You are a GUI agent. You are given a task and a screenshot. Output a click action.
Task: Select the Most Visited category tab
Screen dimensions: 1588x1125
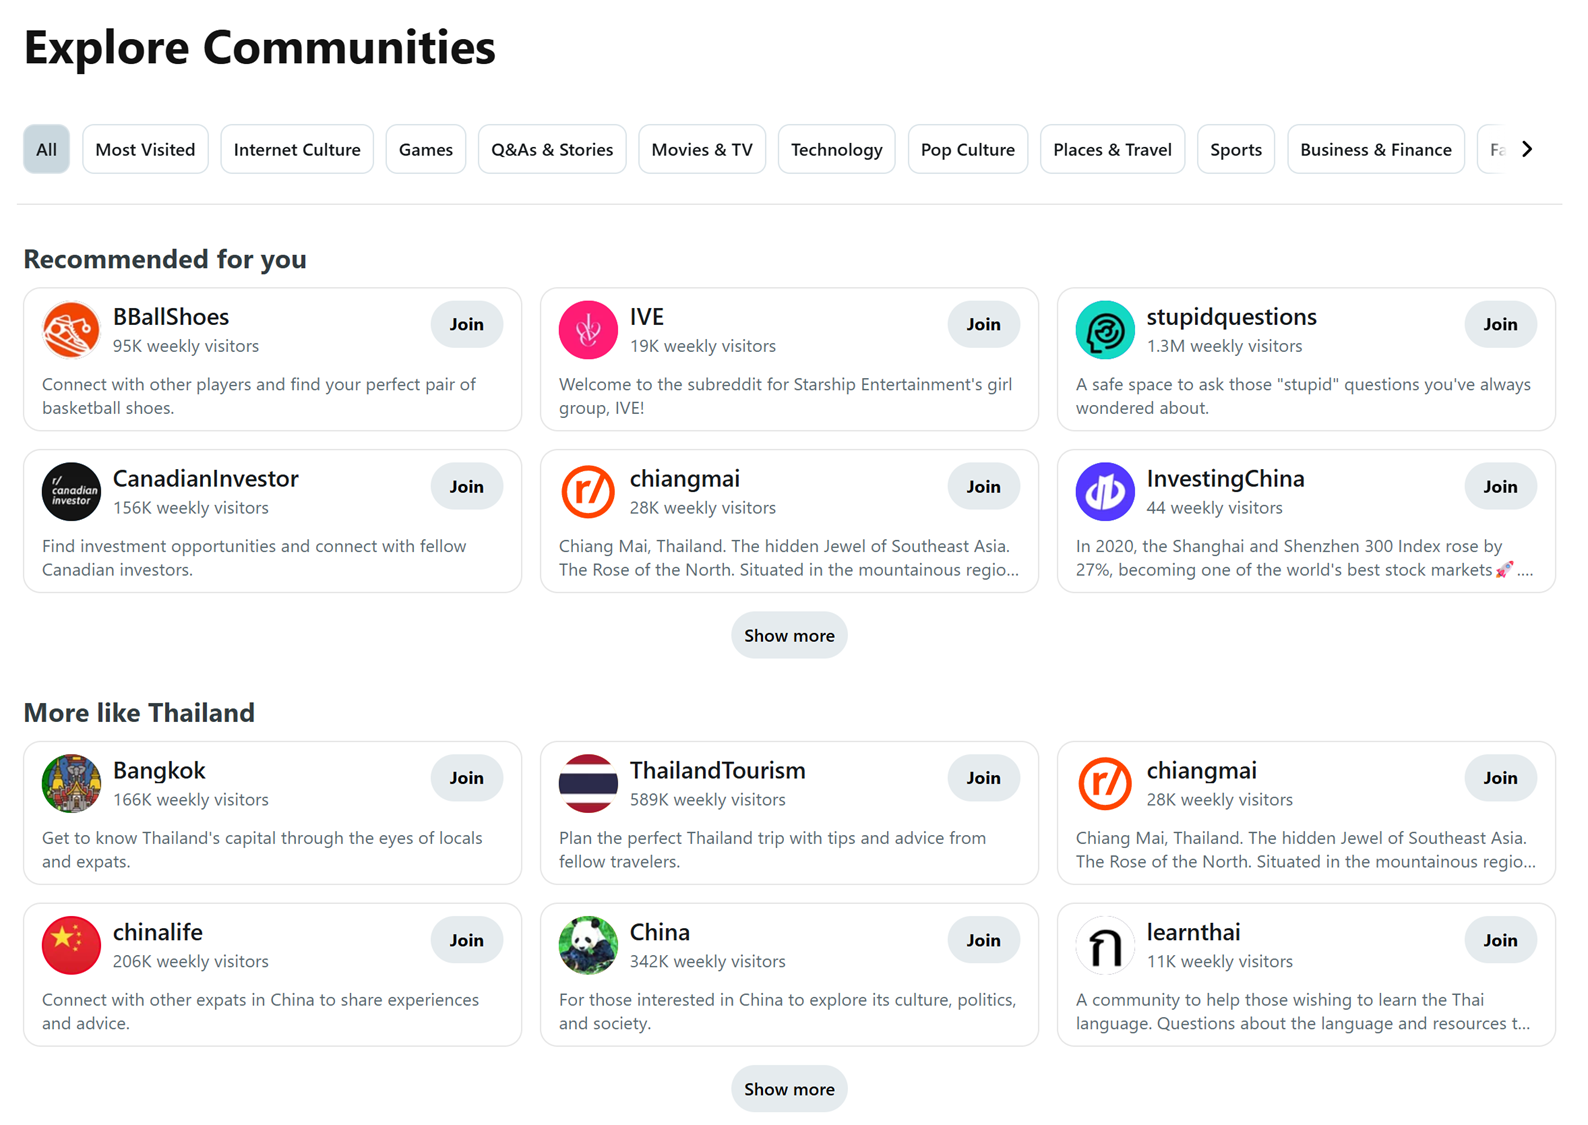(145, 149)
